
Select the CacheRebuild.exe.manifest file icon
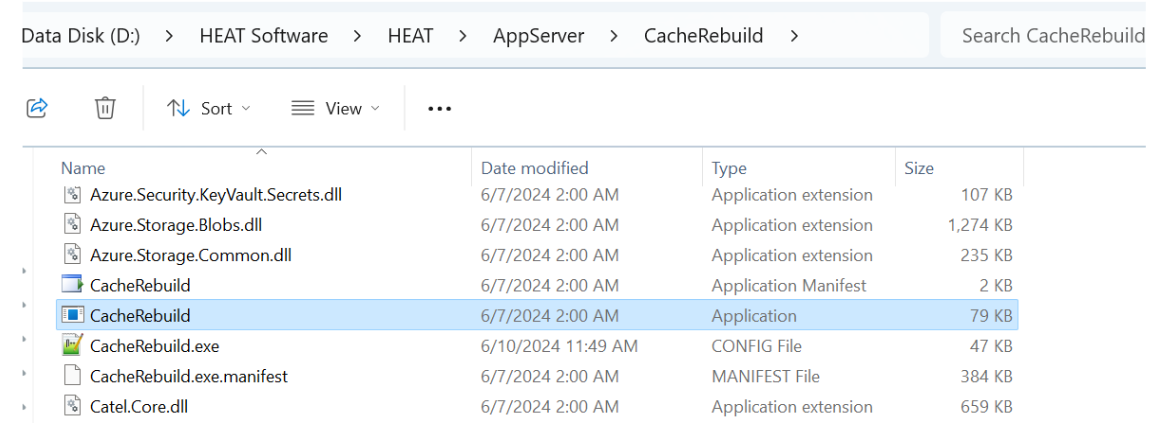[x=72, y=377]
